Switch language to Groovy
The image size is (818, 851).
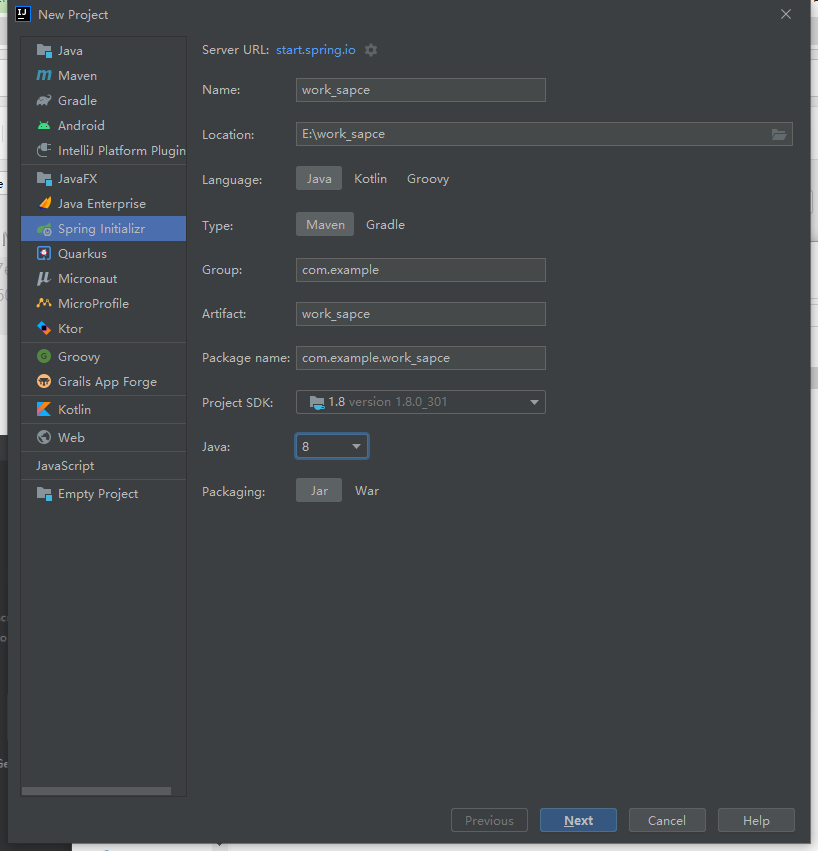coord(428,179)
